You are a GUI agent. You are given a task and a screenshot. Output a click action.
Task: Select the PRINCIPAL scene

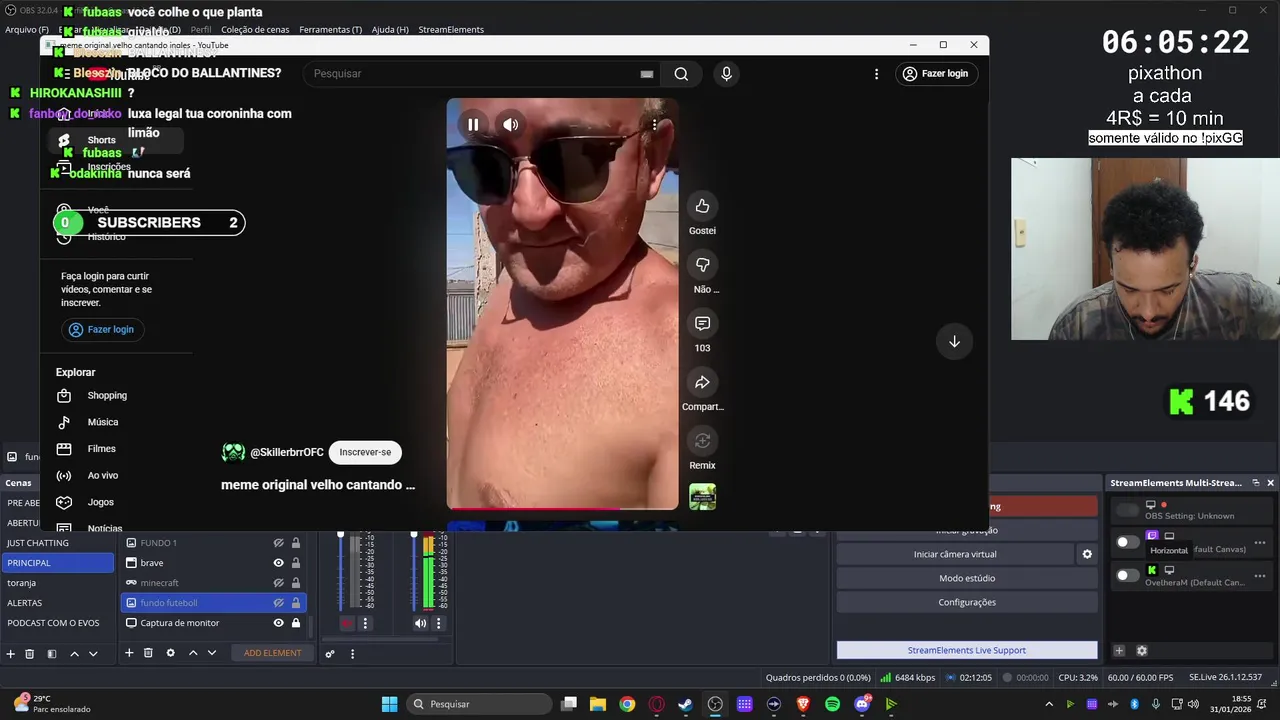pos(57,563)
